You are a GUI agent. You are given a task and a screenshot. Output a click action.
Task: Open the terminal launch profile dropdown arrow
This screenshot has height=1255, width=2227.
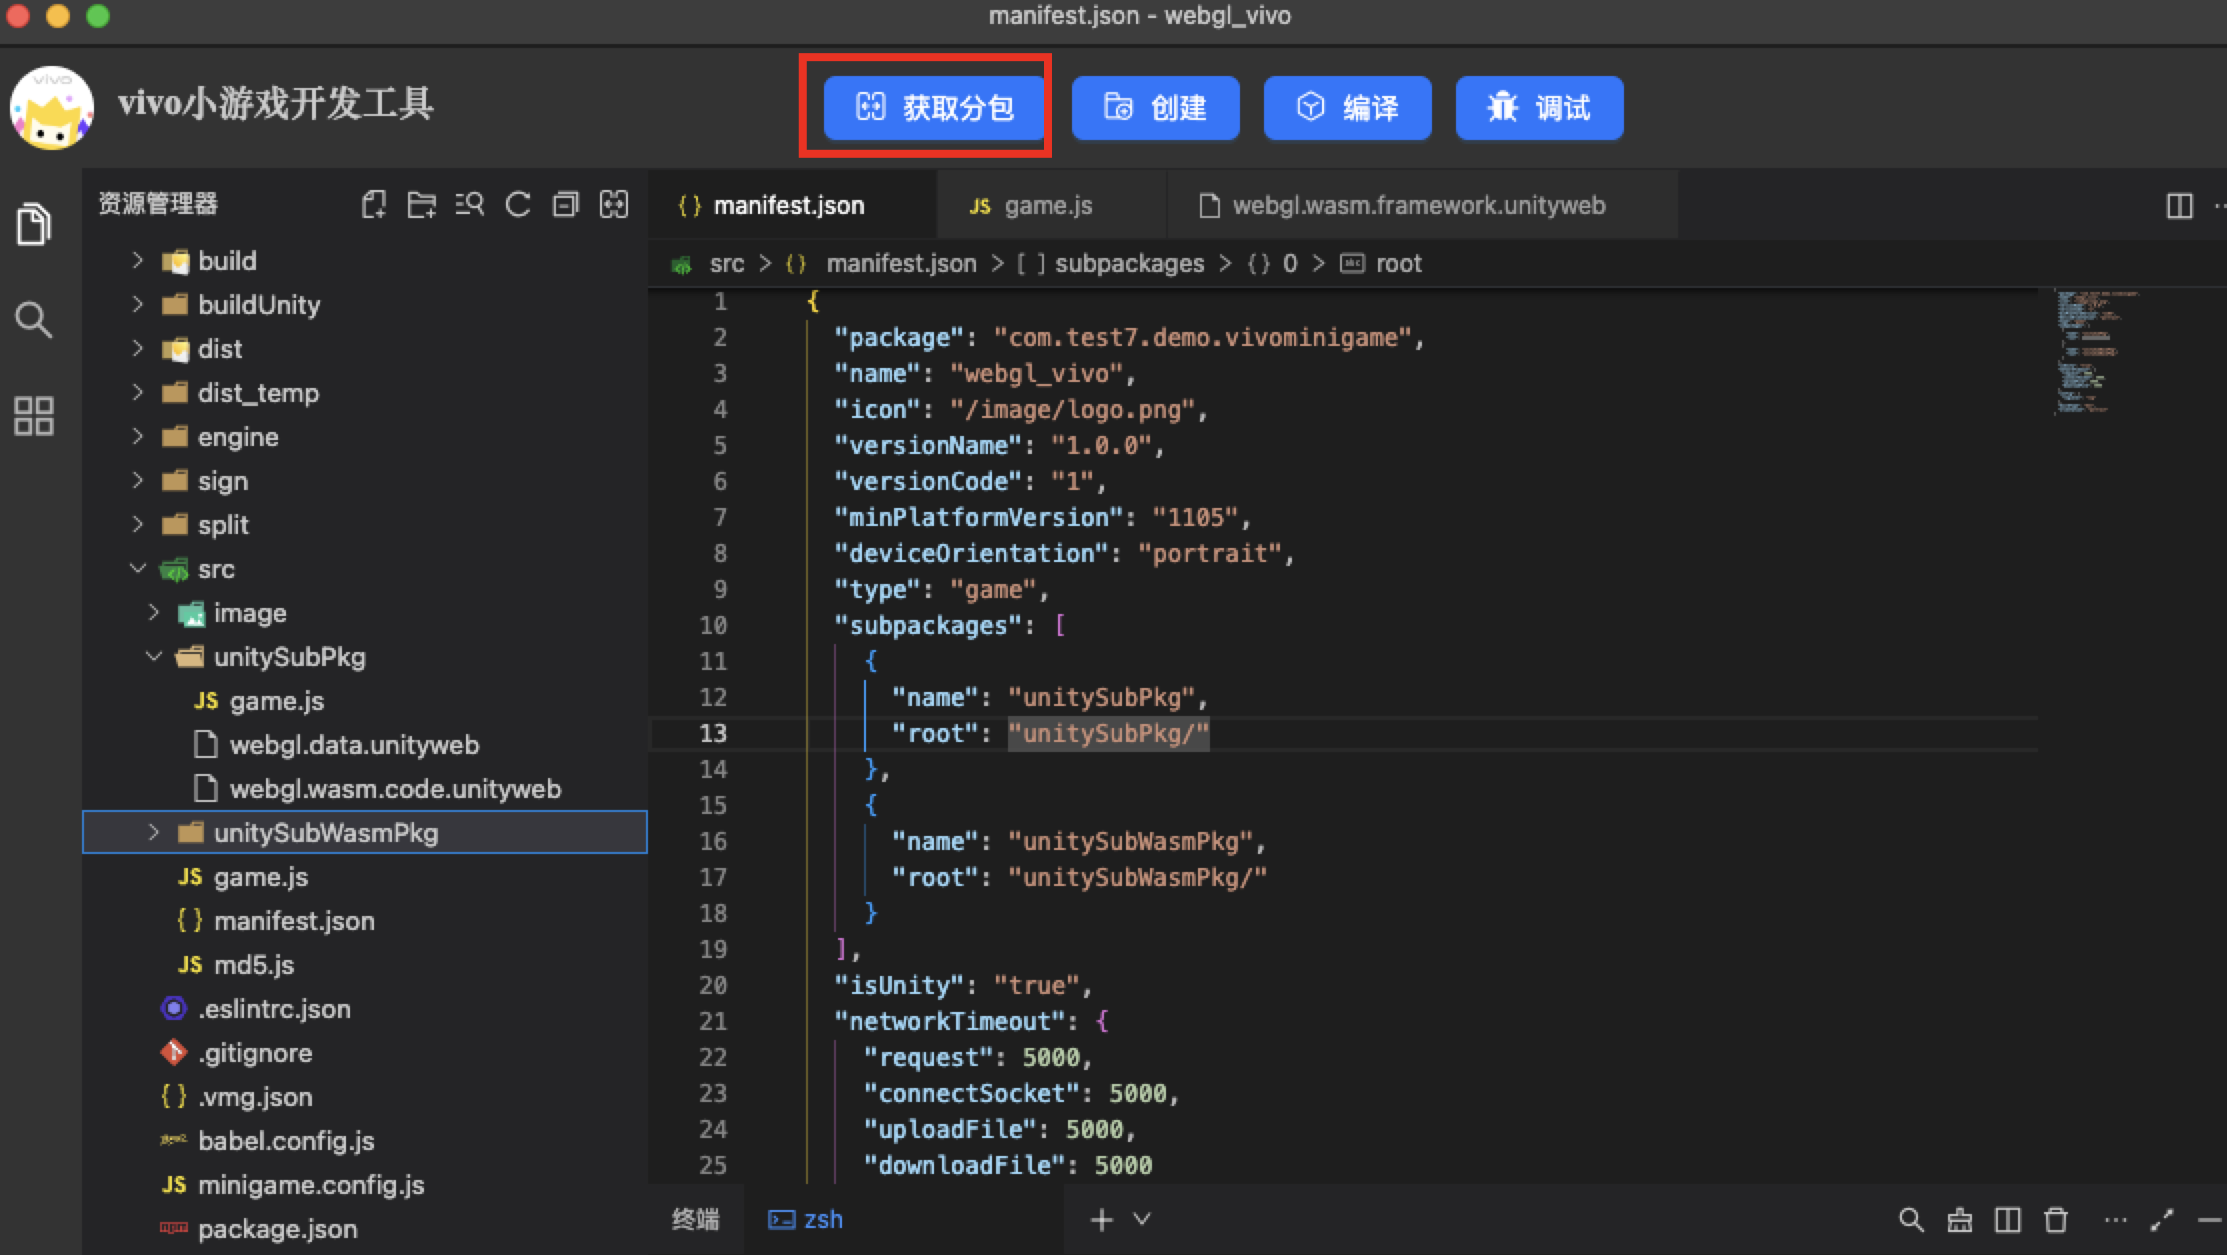[x=1142, y=1219]
